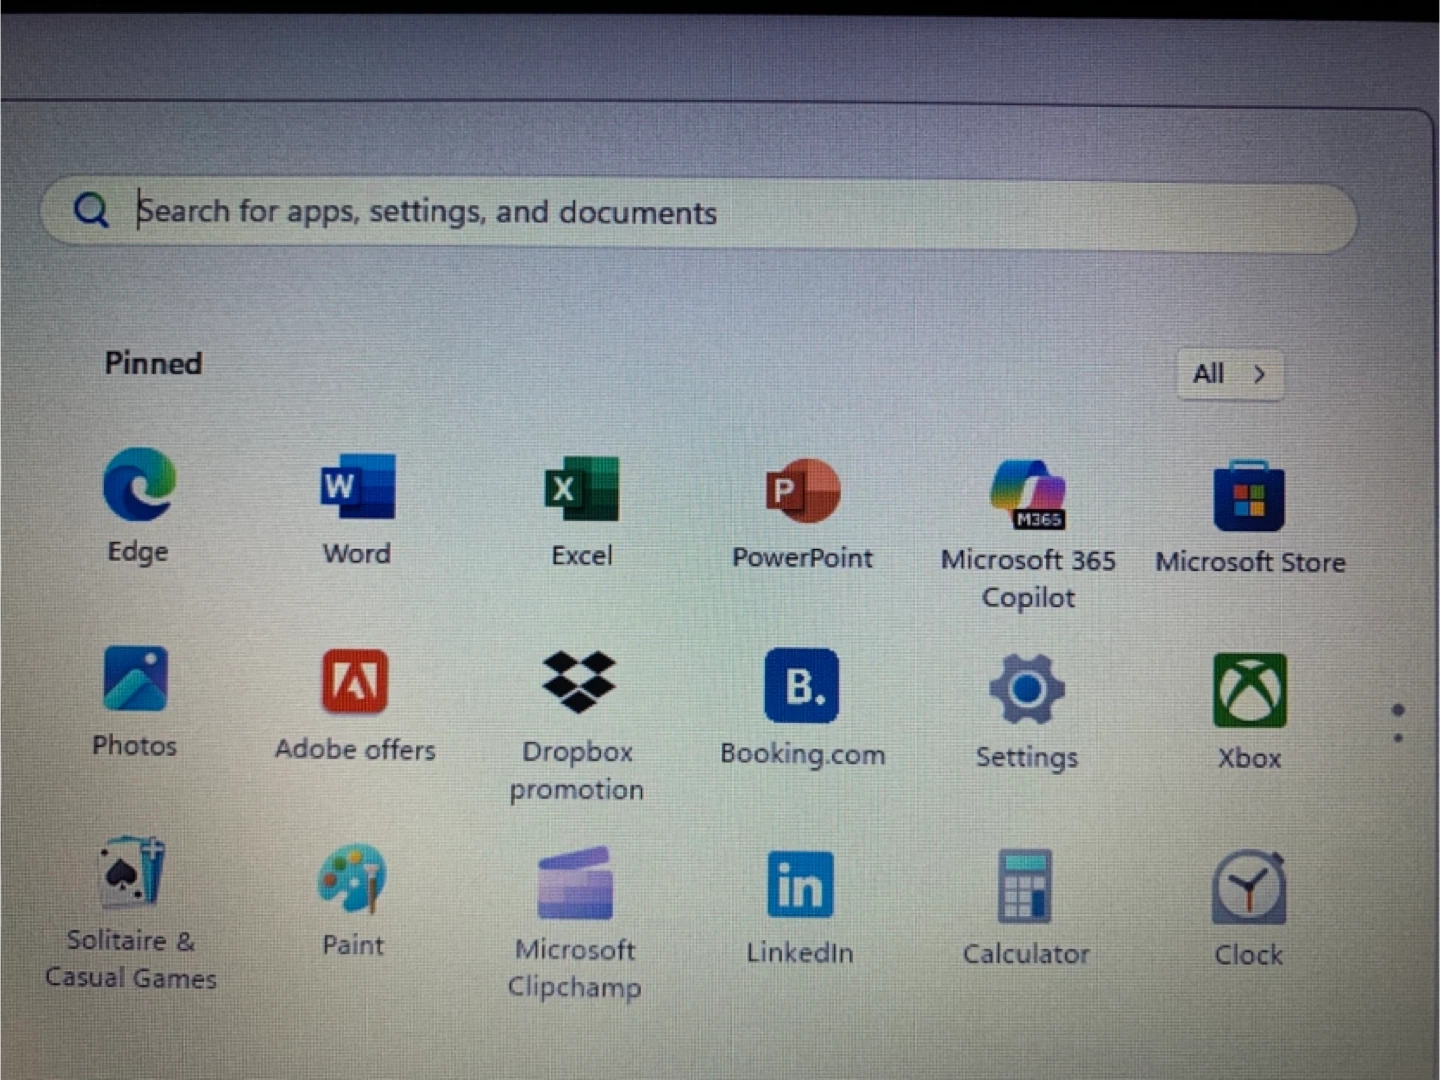
Task: Launch the Microsoft Store app
Action: click(1249, 497)
